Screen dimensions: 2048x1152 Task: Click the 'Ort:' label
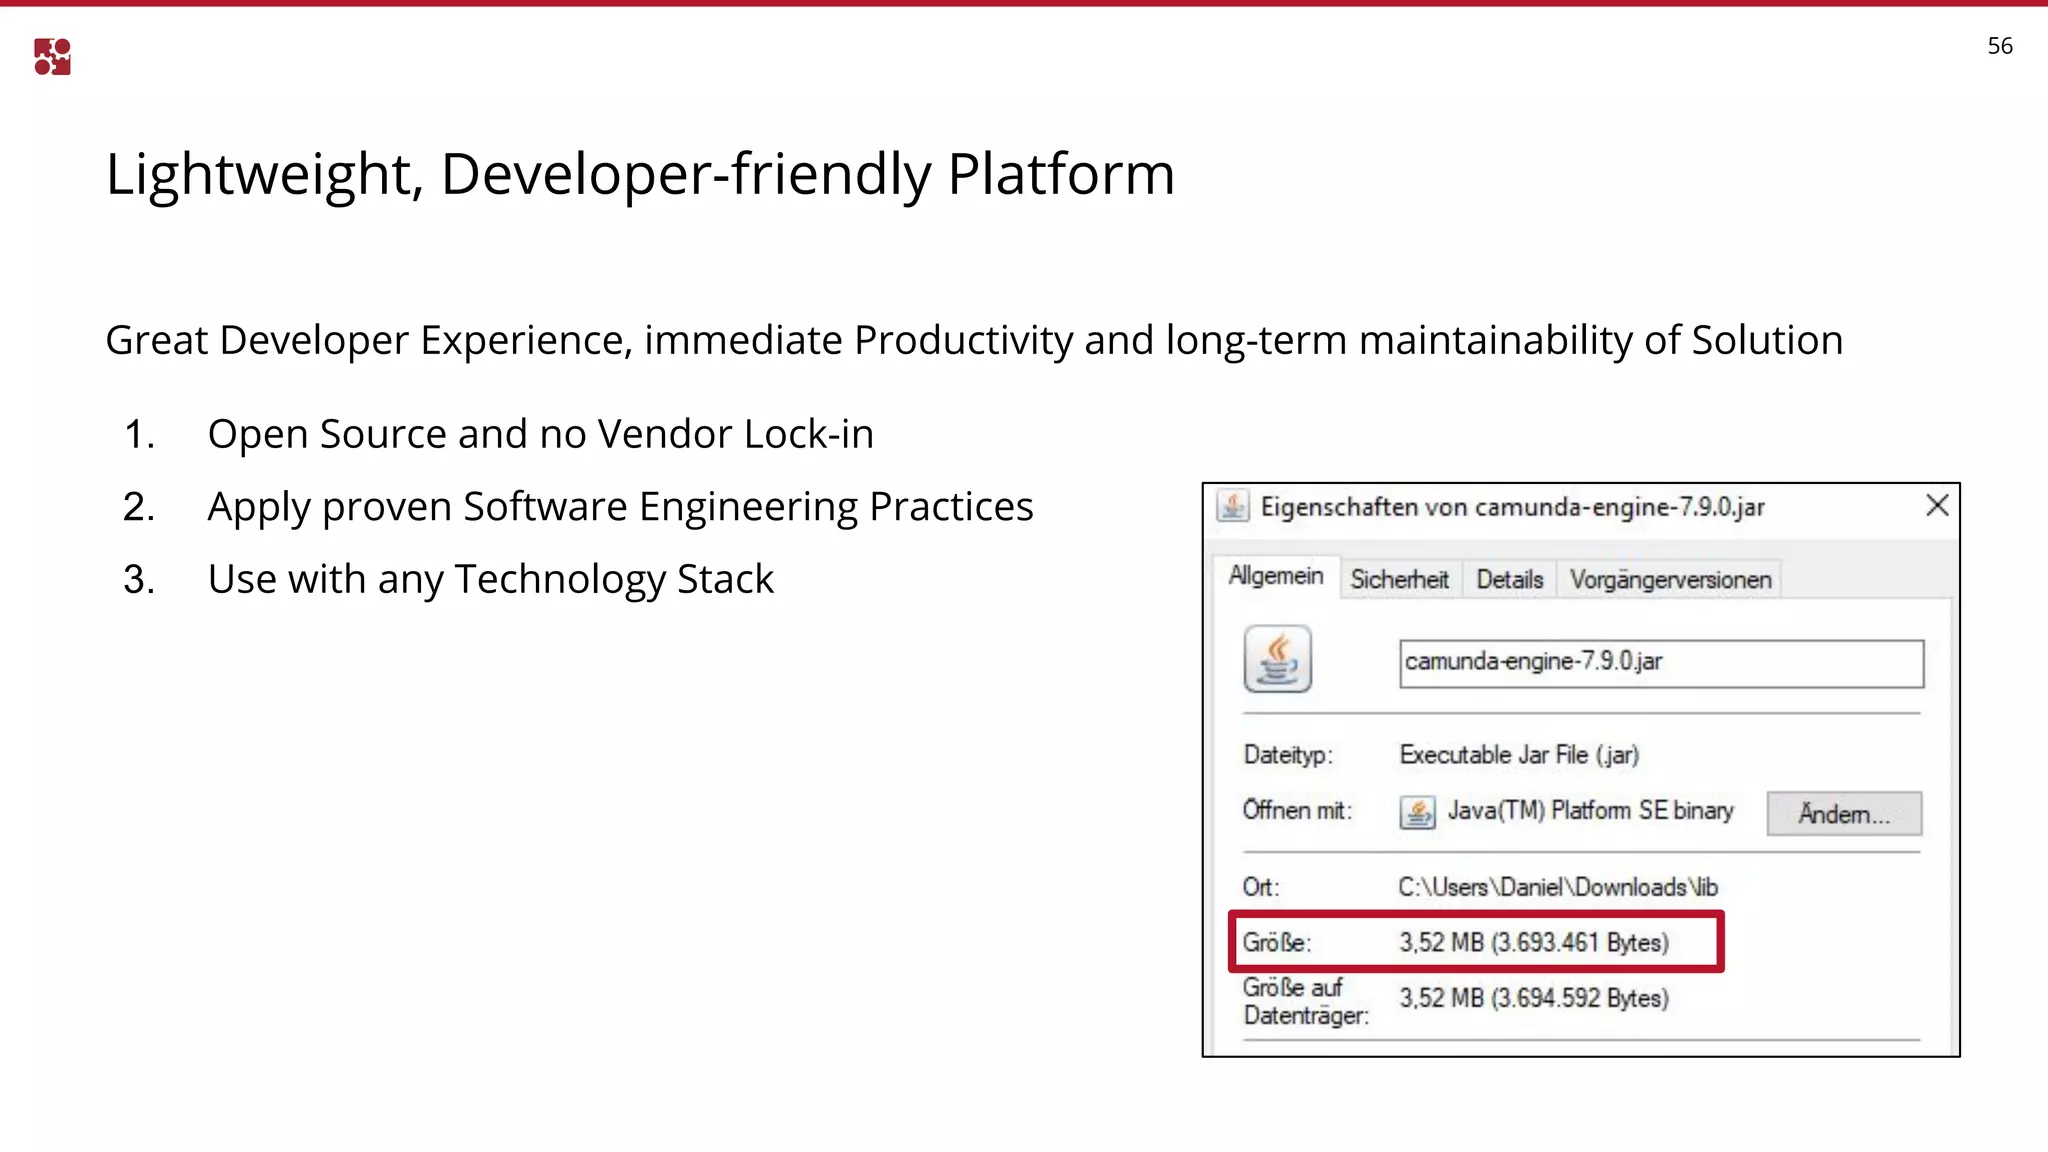click(x=1261, y=887)
